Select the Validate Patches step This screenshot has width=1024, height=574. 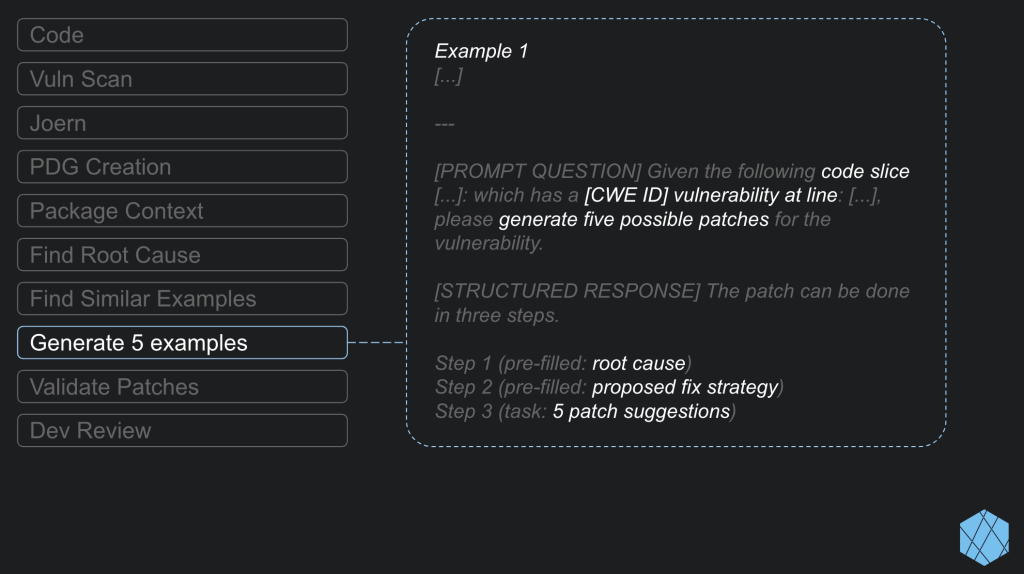click(x=182, y=387)
